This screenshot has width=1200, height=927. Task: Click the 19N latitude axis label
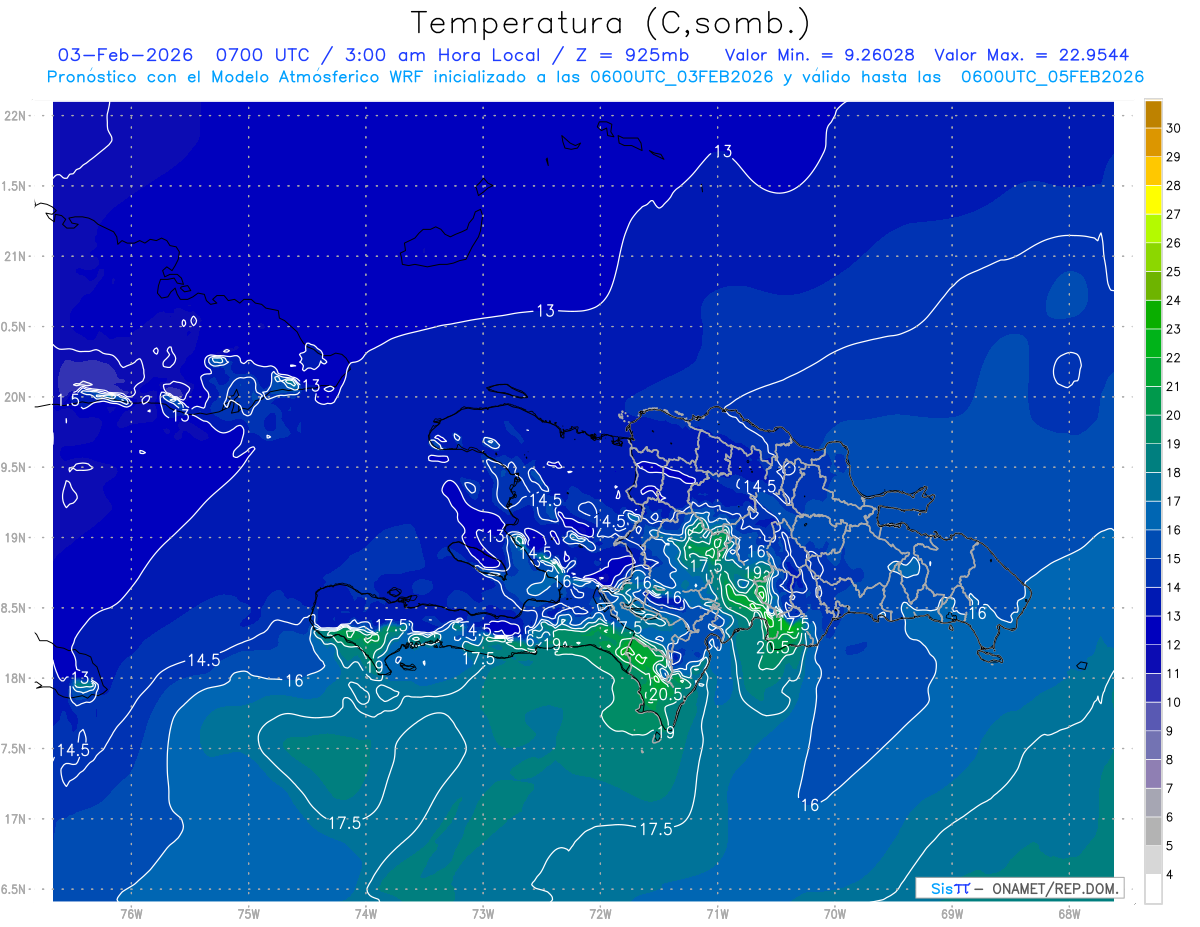tap(16, 538)
